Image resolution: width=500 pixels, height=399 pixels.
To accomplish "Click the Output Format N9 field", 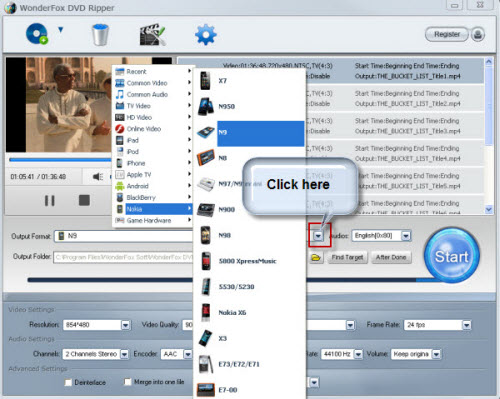I will click(124, 236).
